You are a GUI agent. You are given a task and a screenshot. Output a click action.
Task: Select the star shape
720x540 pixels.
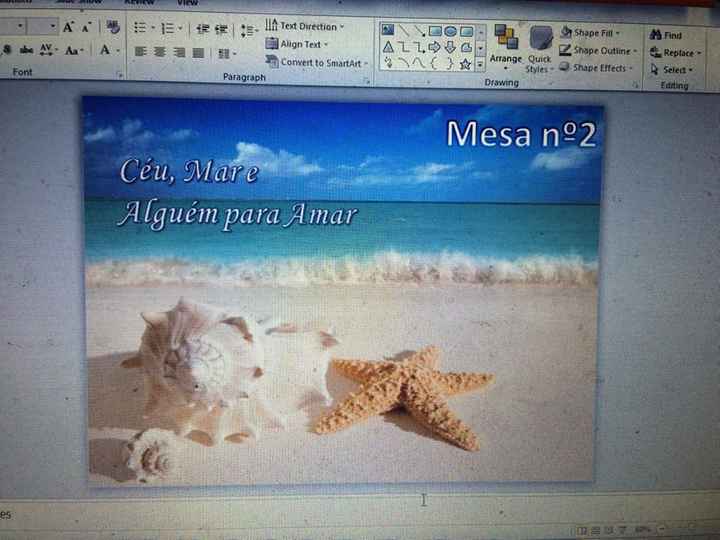[x=465, y=64]
